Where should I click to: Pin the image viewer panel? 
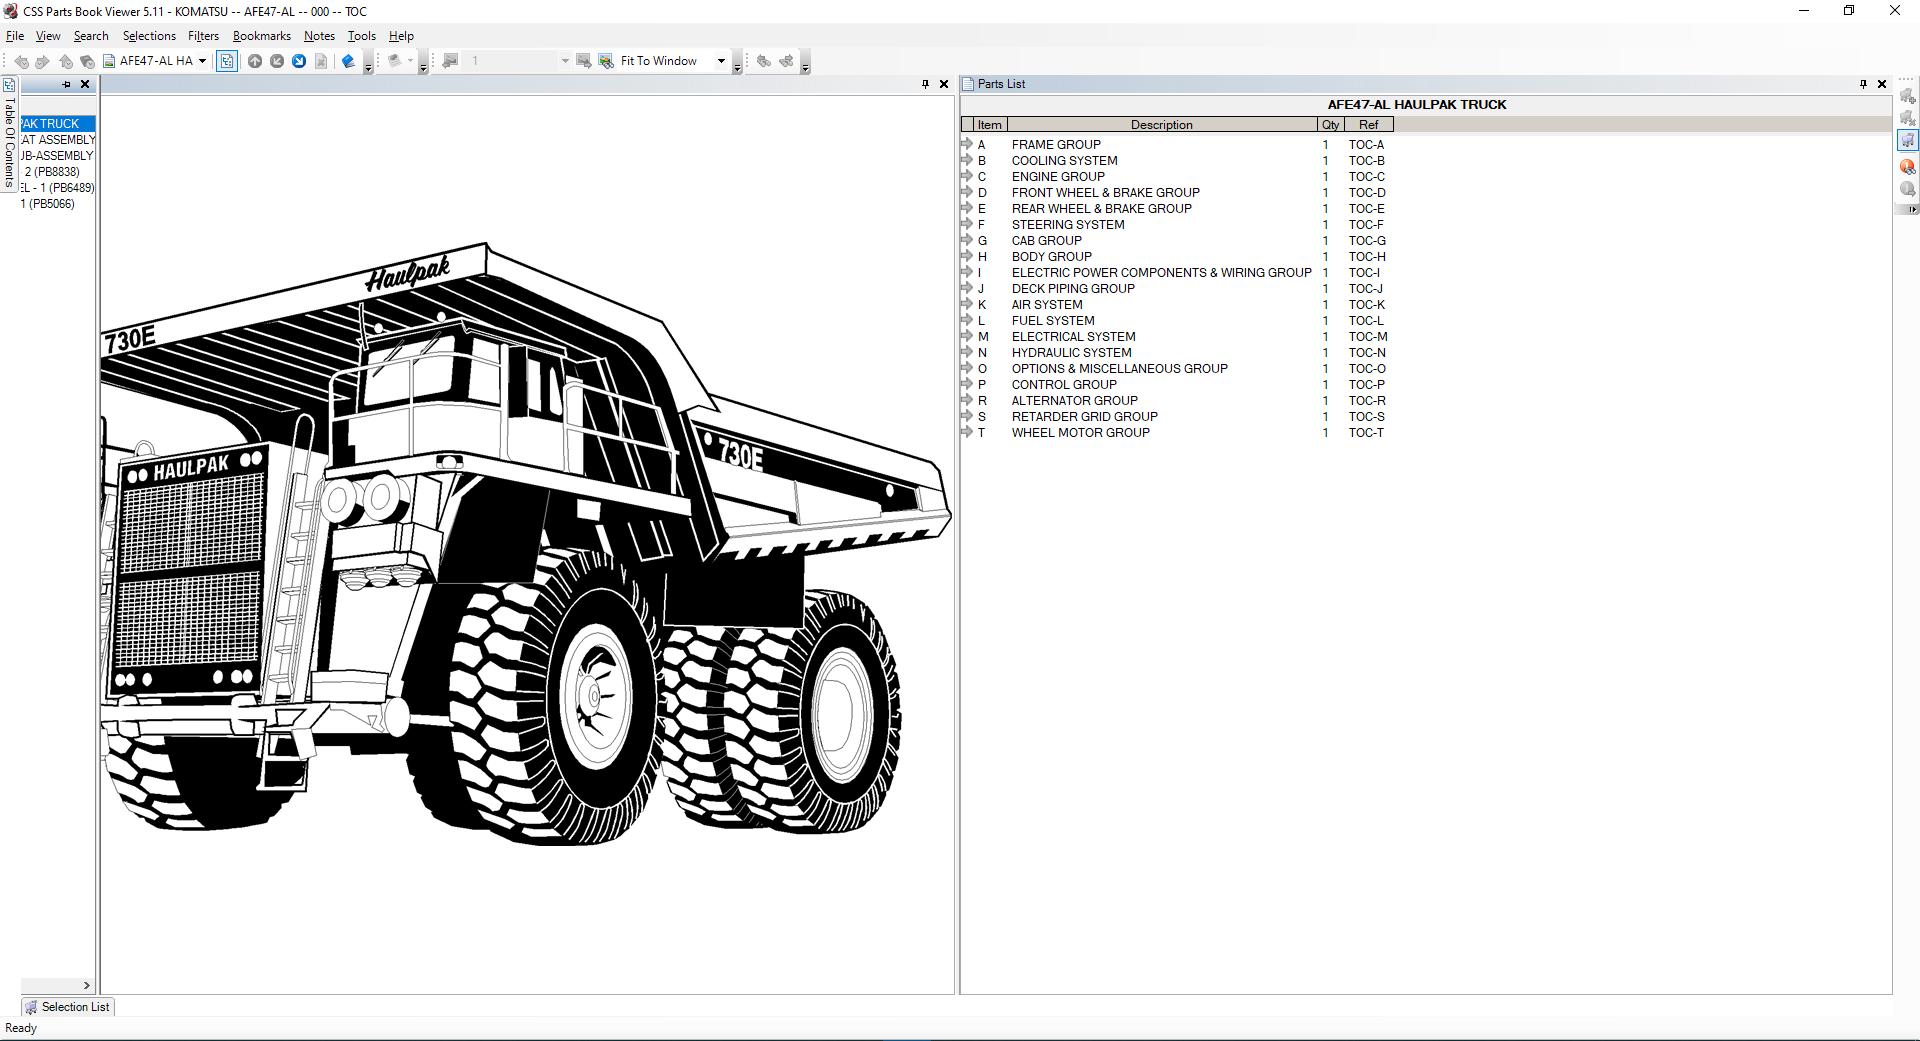(925, 84)
